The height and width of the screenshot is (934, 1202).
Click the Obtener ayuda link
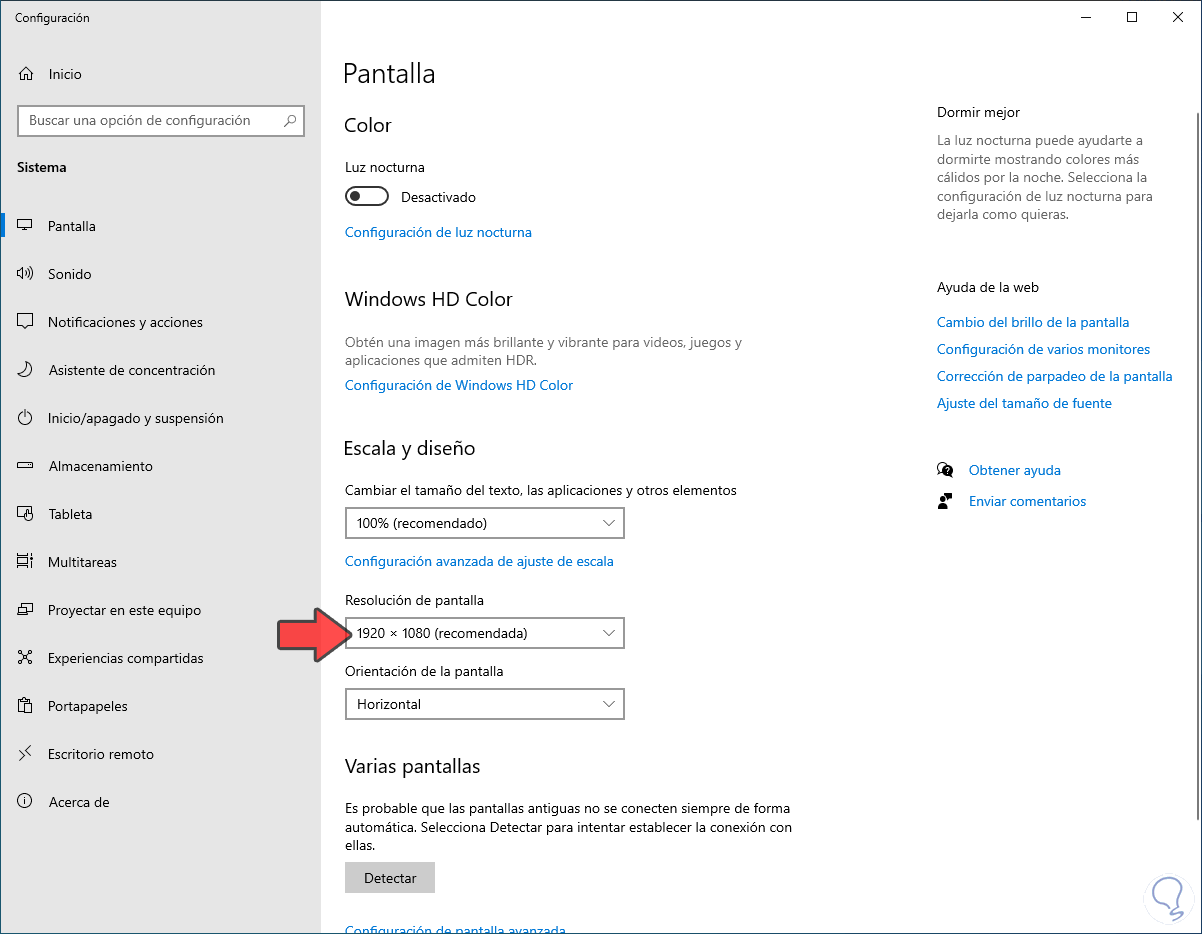[1014, 470]
